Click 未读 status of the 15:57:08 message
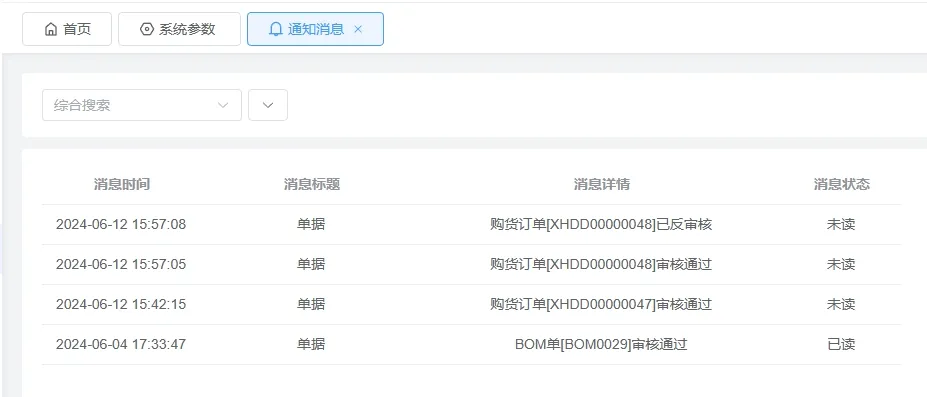927x397 pixels. 841,224
